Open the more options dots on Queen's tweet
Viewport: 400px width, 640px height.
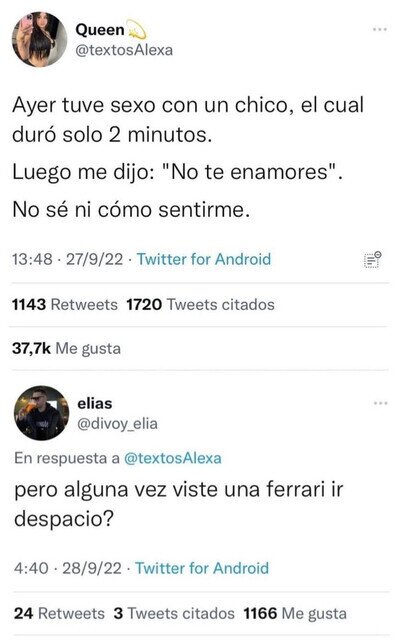380,29
